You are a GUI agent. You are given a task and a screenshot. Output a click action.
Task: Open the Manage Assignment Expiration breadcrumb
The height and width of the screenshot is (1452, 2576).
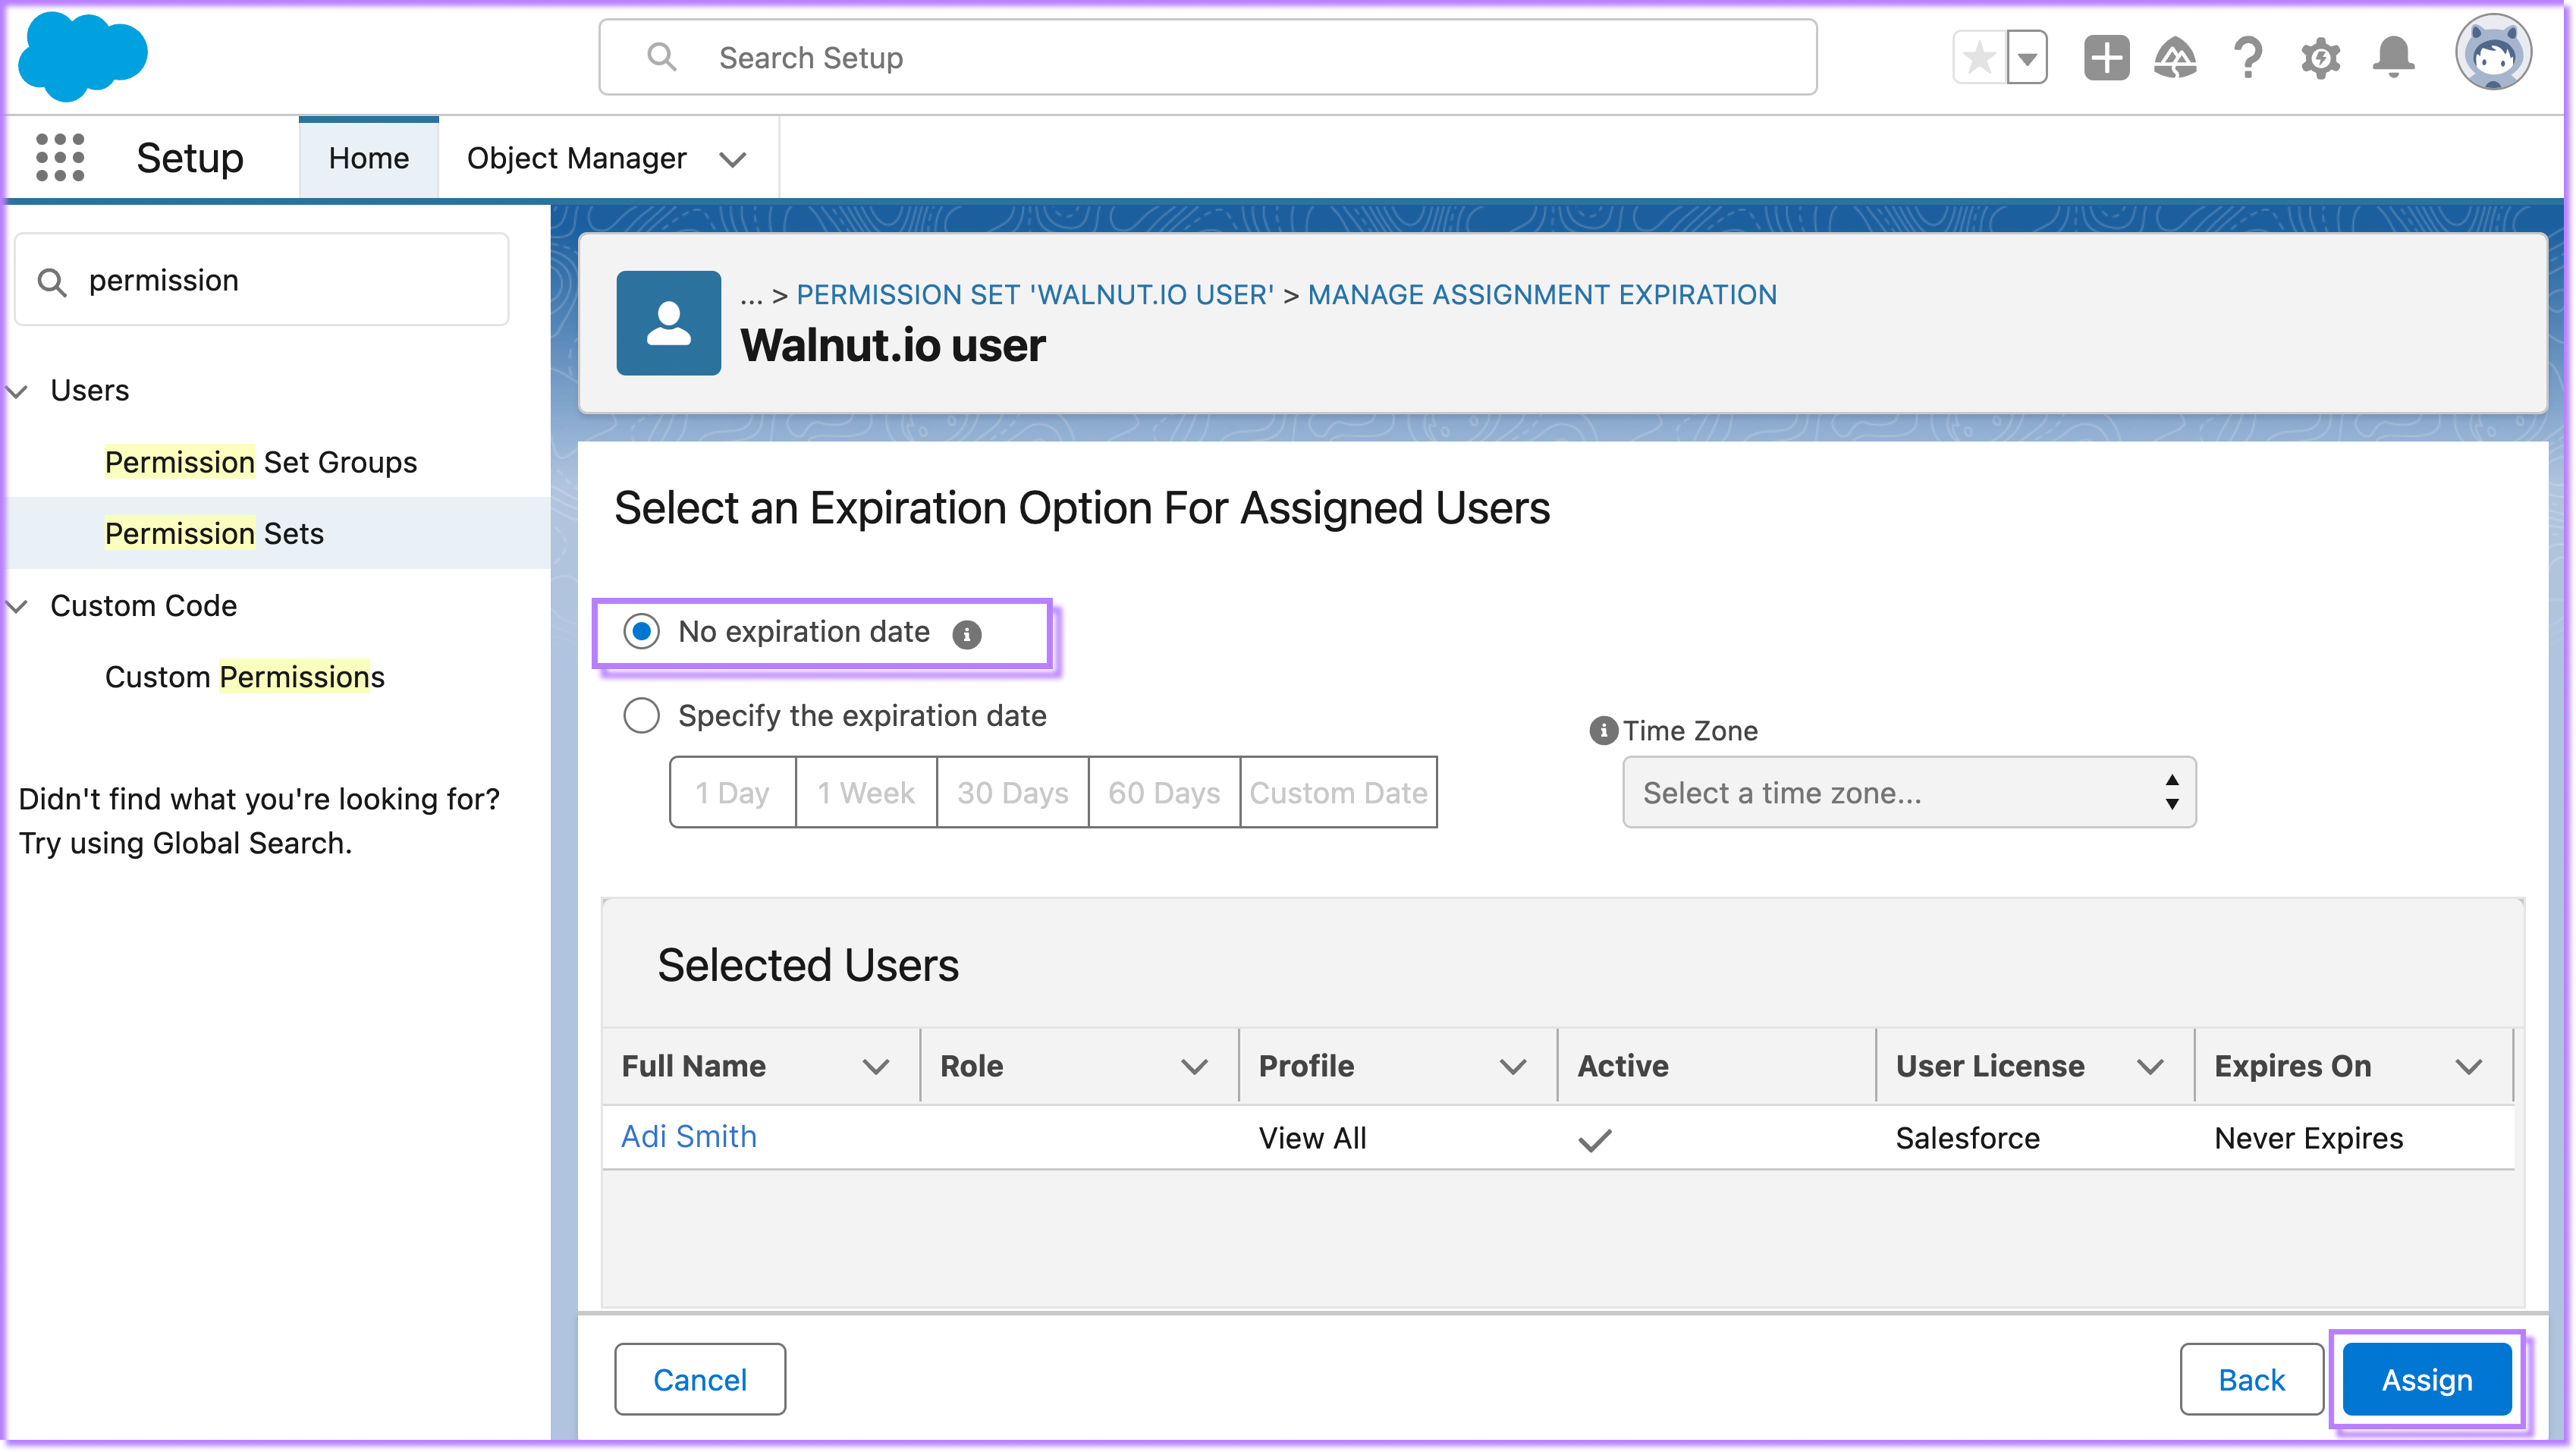[1542, 294]
